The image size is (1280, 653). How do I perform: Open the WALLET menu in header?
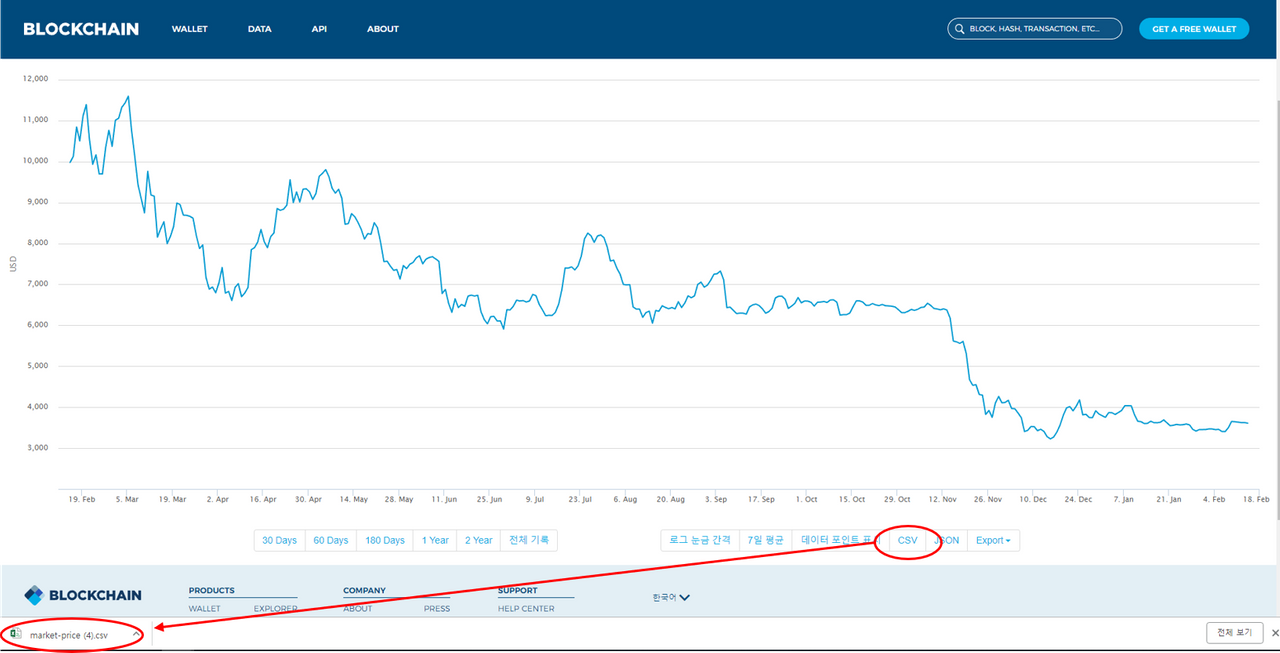[x=189, y=29]
